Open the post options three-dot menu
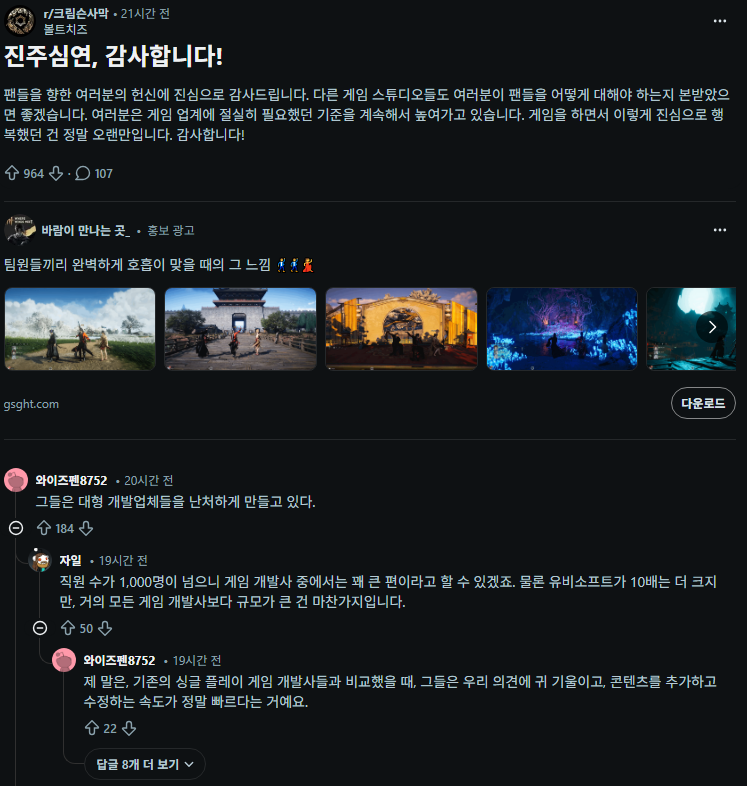Screen dimensions: 747x786 (x=720, y=21)
